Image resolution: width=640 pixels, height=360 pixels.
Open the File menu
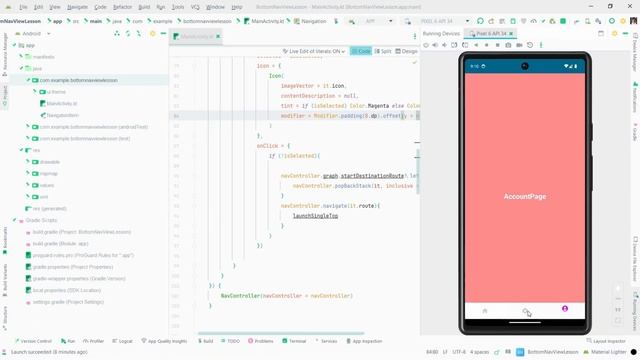tap(23, 7)
